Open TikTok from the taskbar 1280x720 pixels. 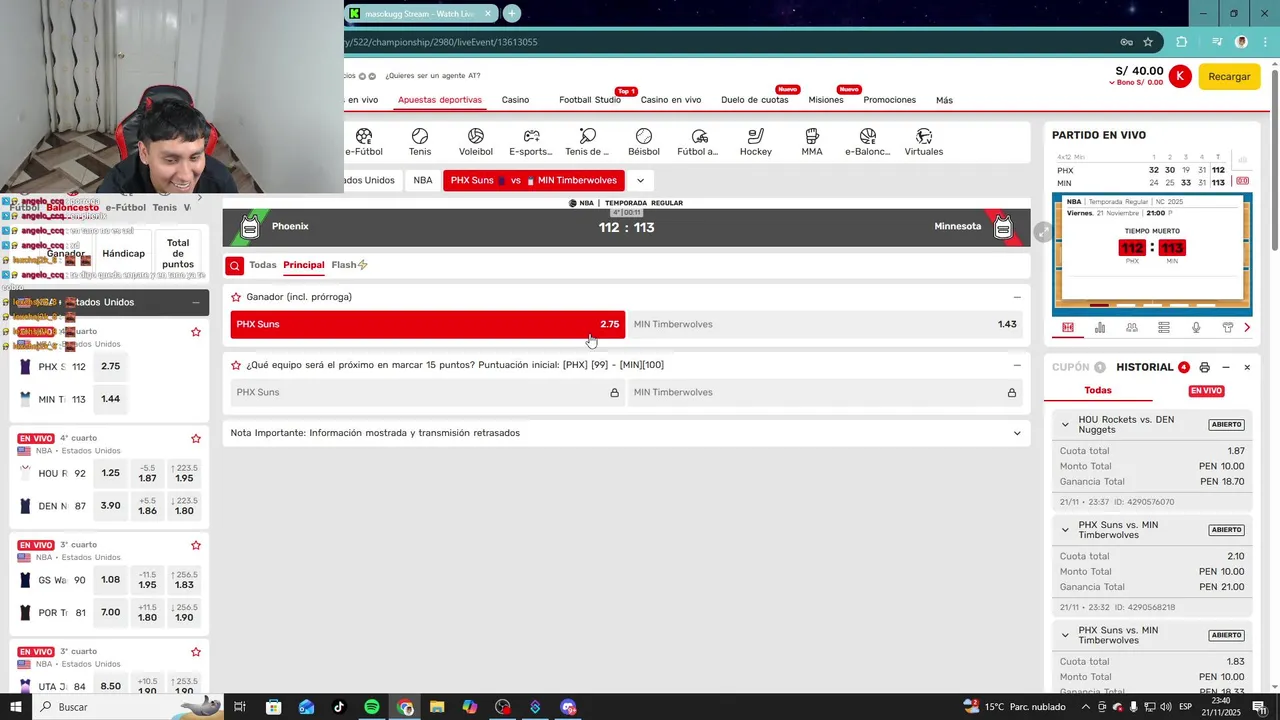pyautogui.click(x=339, y=707)
